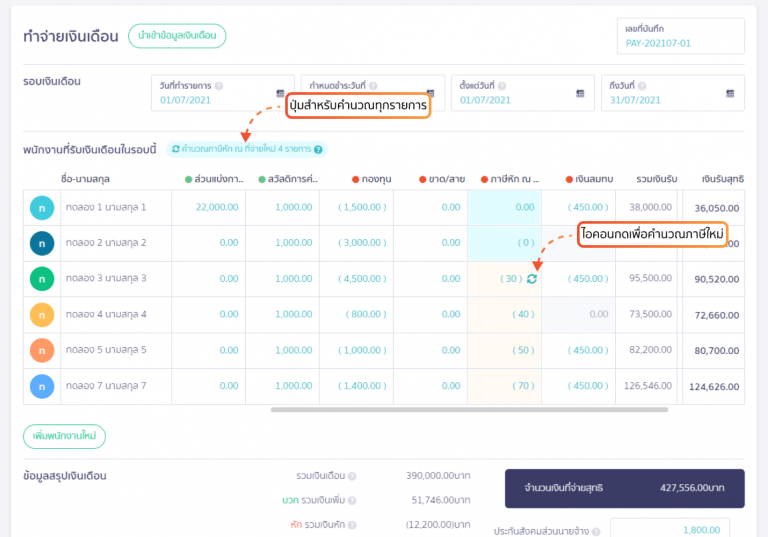Open calendar icon for ถึงวันที่ field
Viewport: 768px width, 537px height.
(731, 93)
